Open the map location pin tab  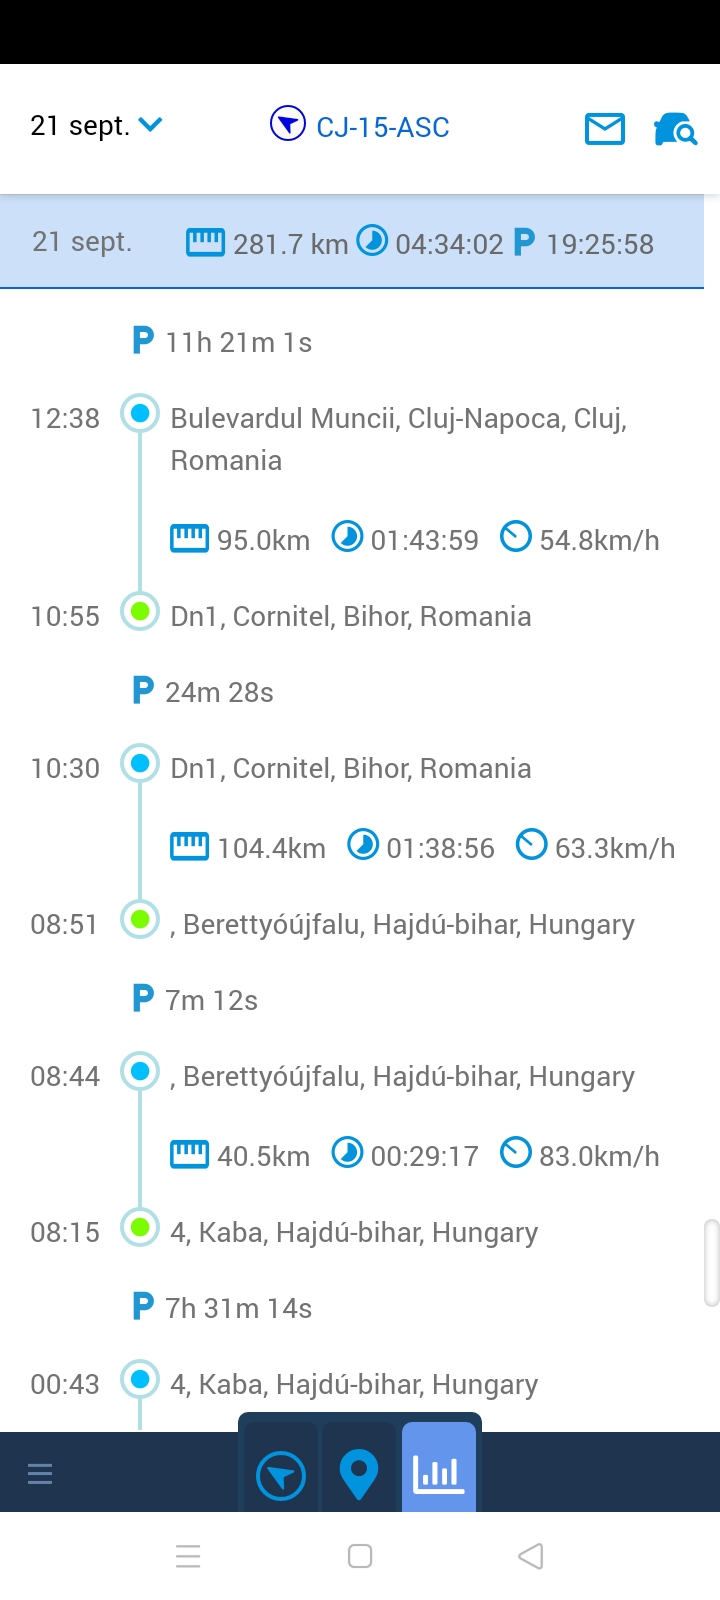click(x=359, y=1474)
